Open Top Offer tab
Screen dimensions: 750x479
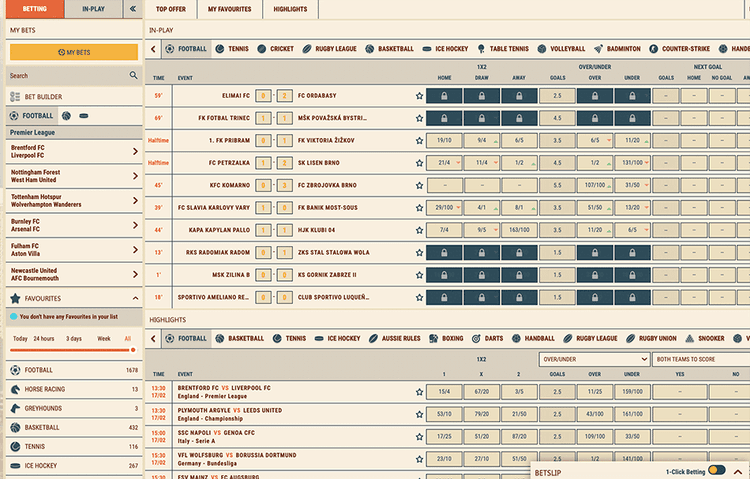(x=171, y=9)
